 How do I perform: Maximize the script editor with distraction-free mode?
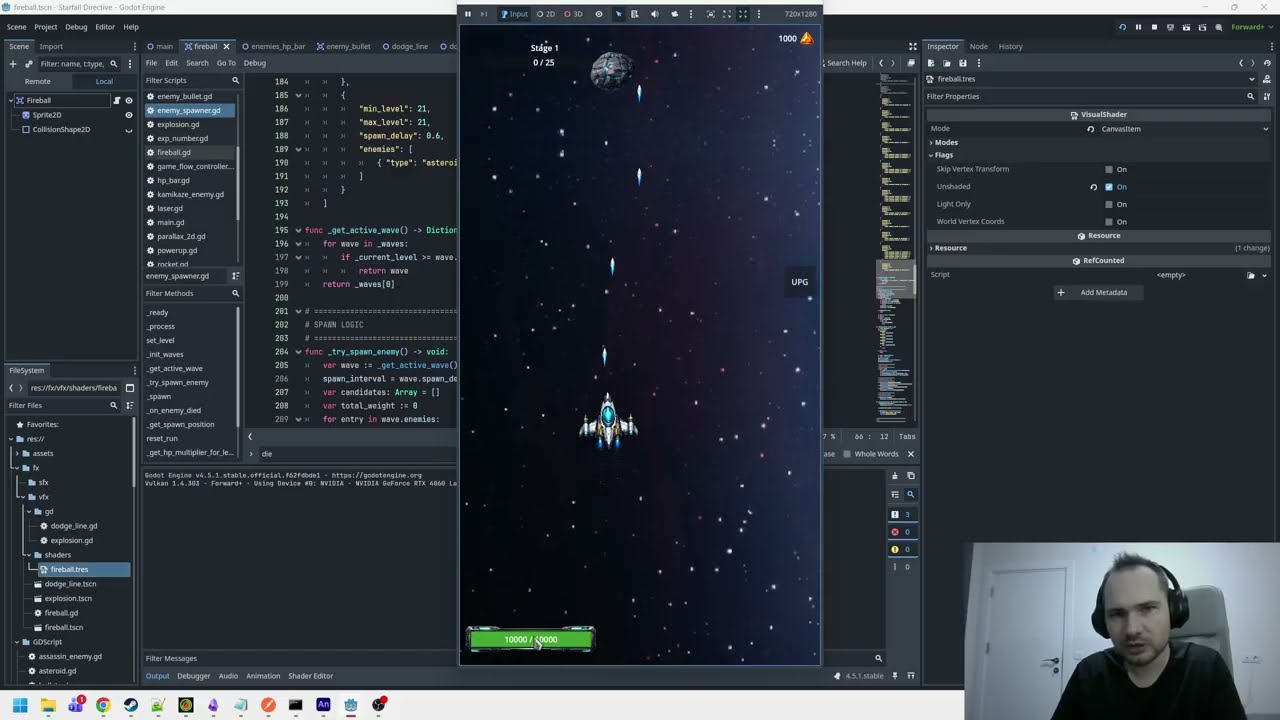(x=912, y=46)
